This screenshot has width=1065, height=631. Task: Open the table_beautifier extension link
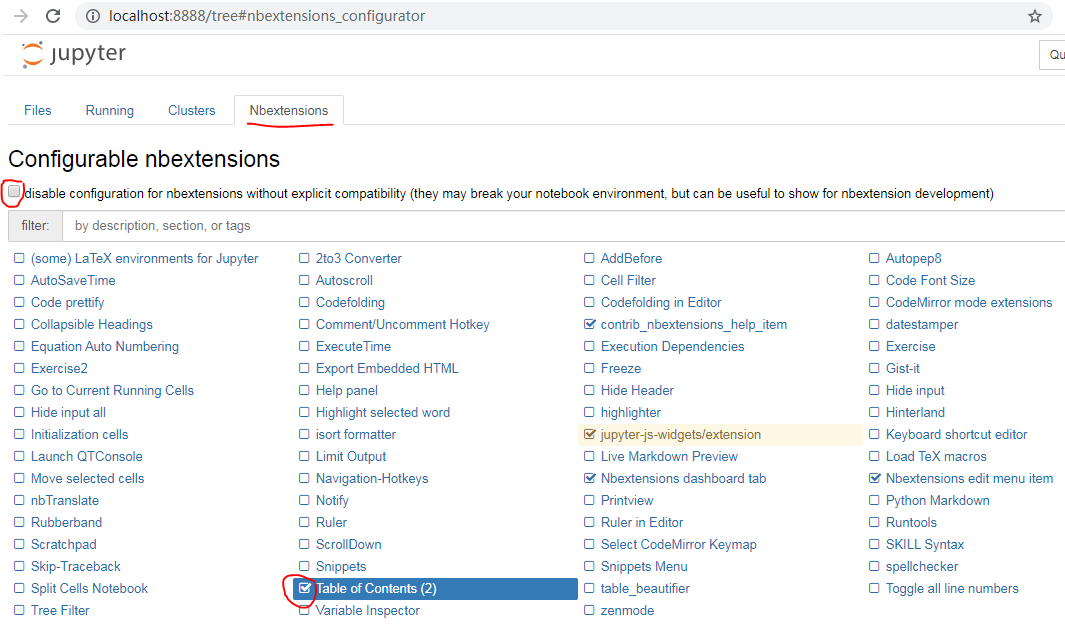point(645,588)
